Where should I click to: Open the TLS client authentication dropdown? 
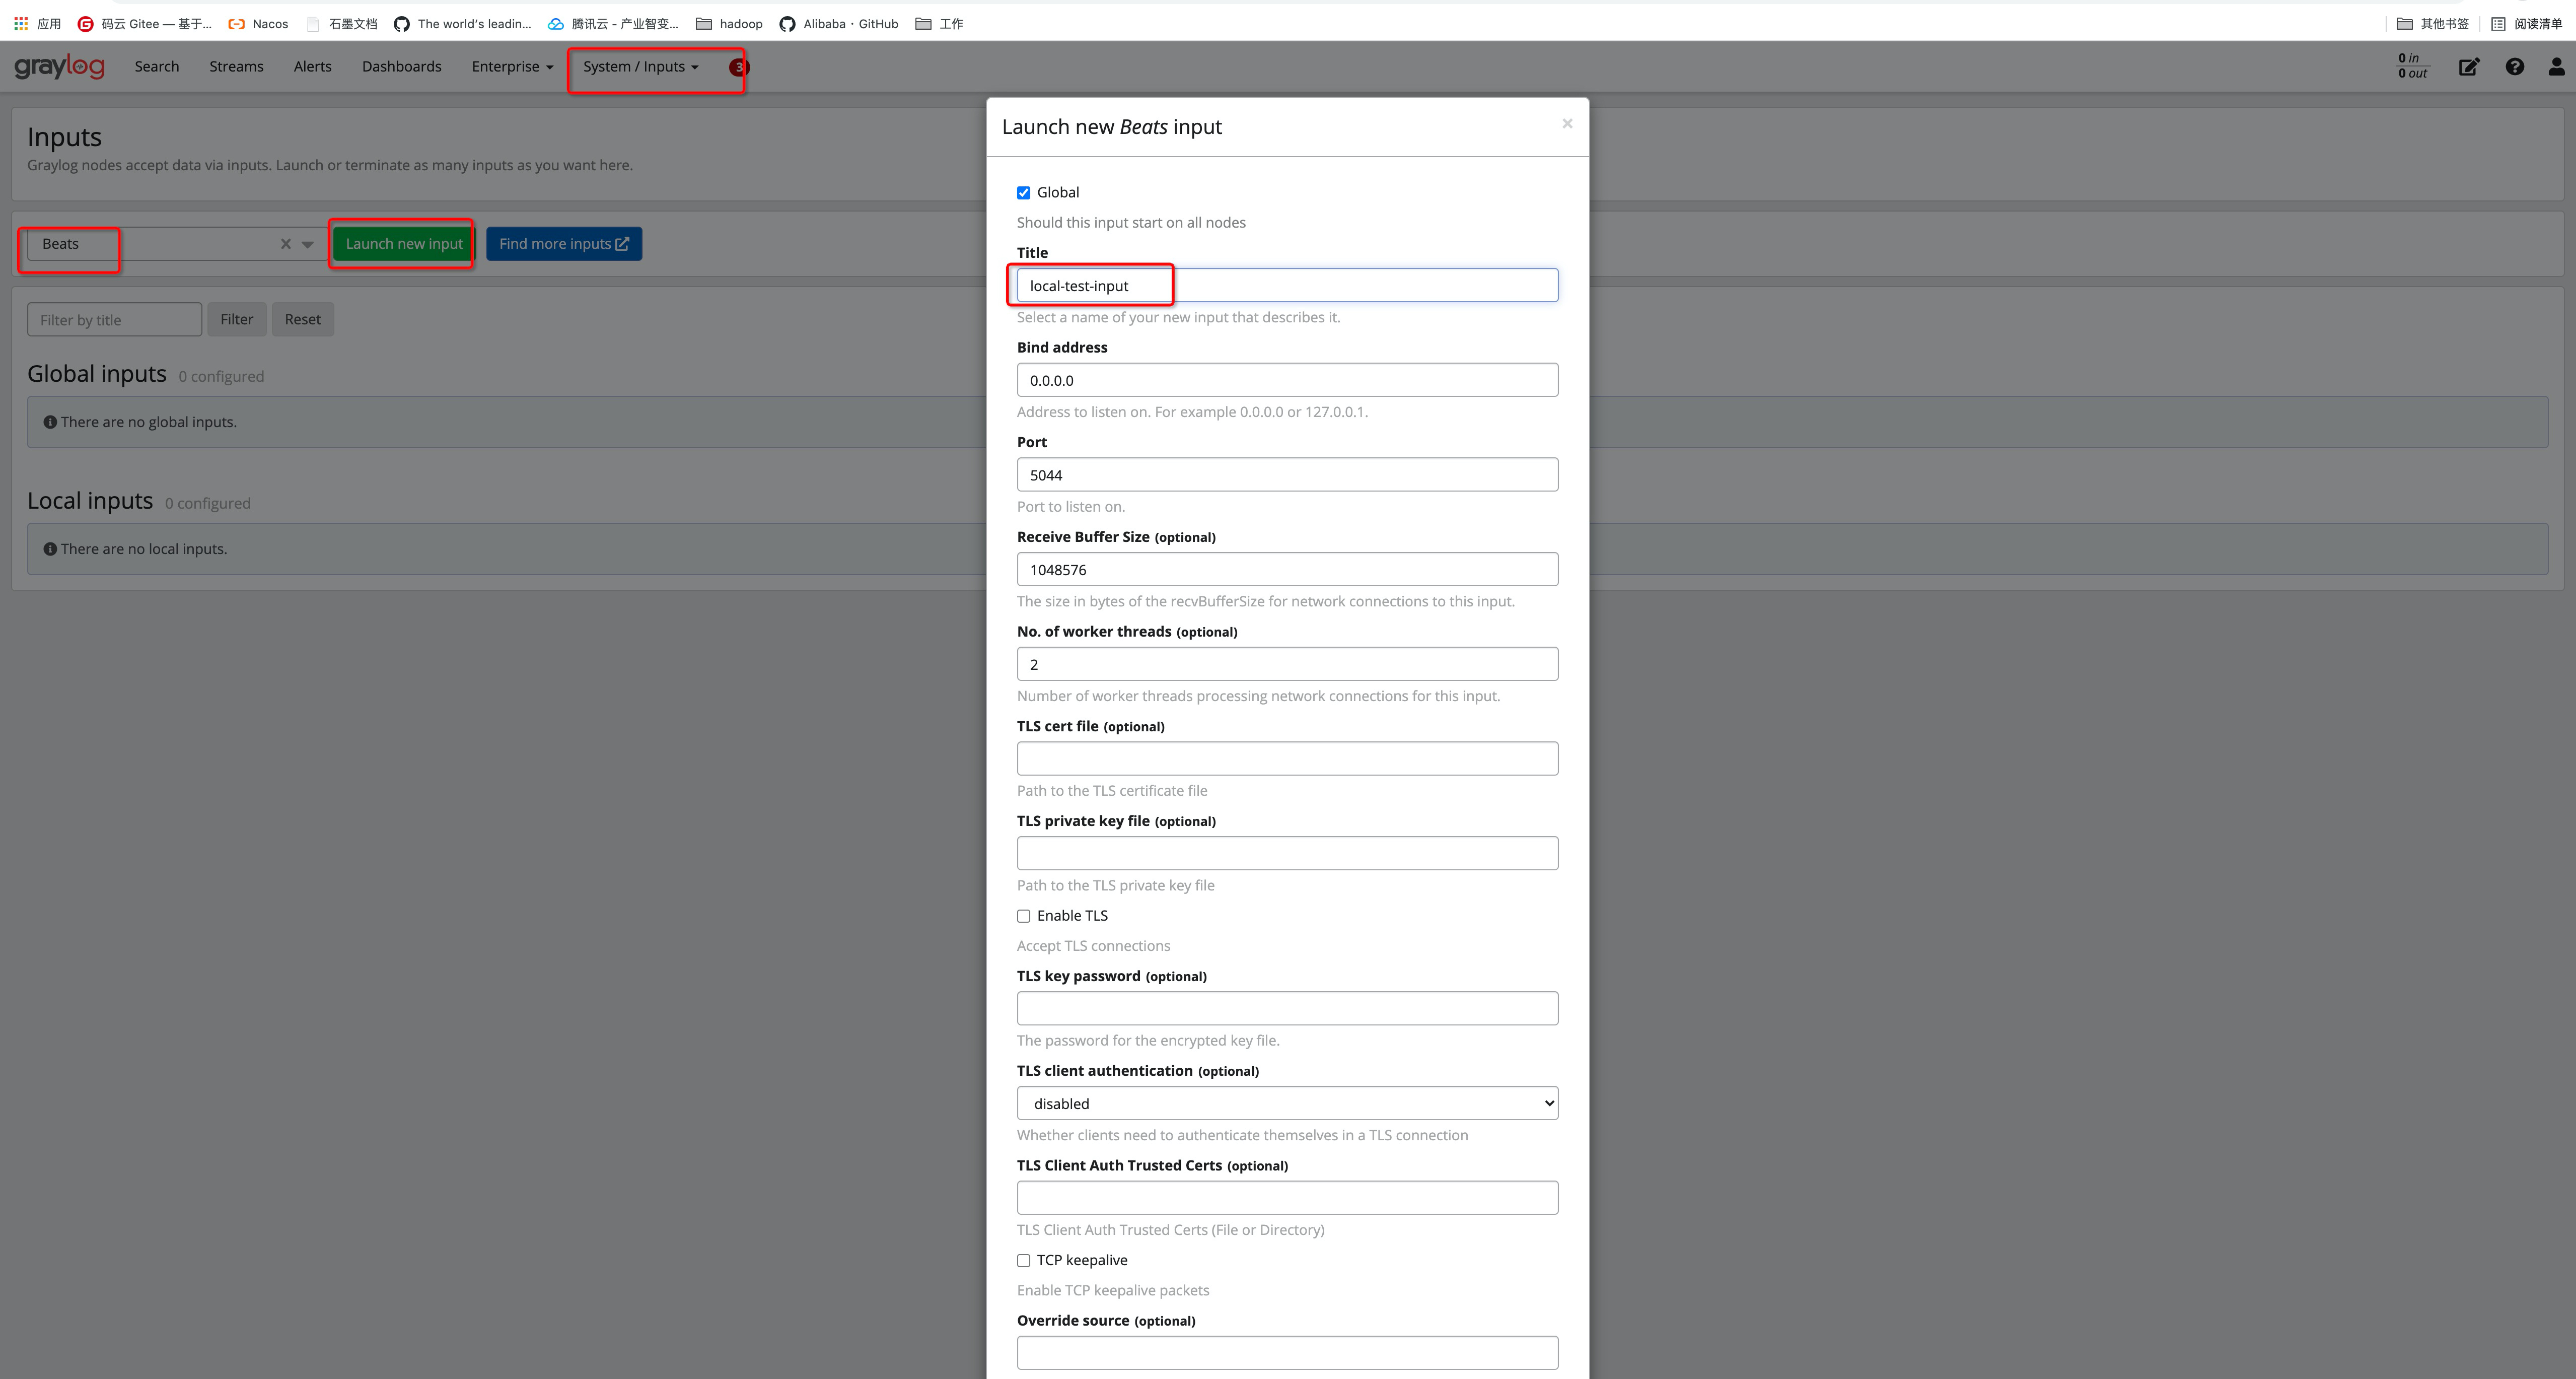click(x=1286, y=1103)
